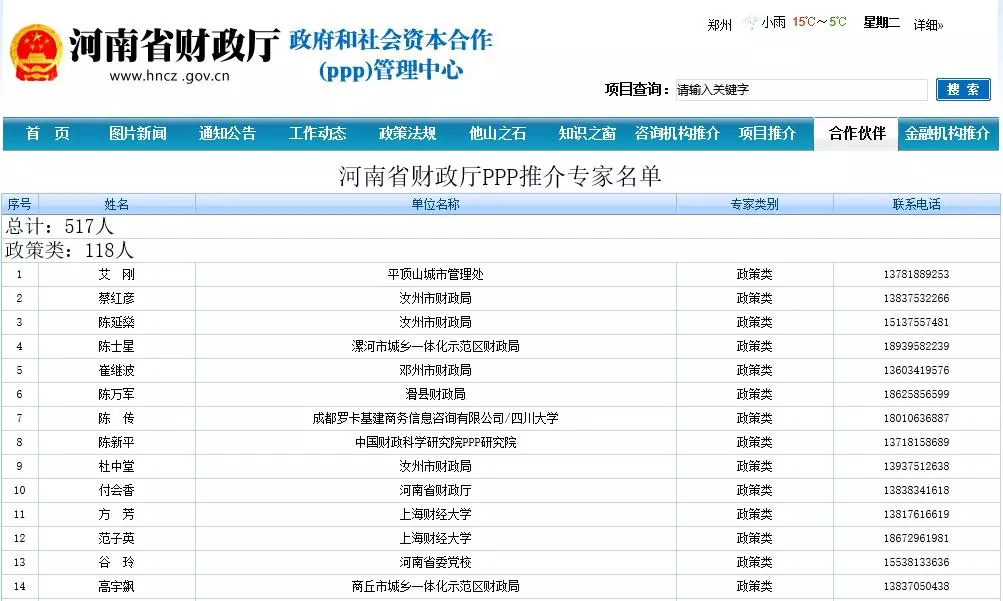The width and height of the screenshot is (1003, 601).
Task: Select phone number 18625856599
Action: point(917,394)
